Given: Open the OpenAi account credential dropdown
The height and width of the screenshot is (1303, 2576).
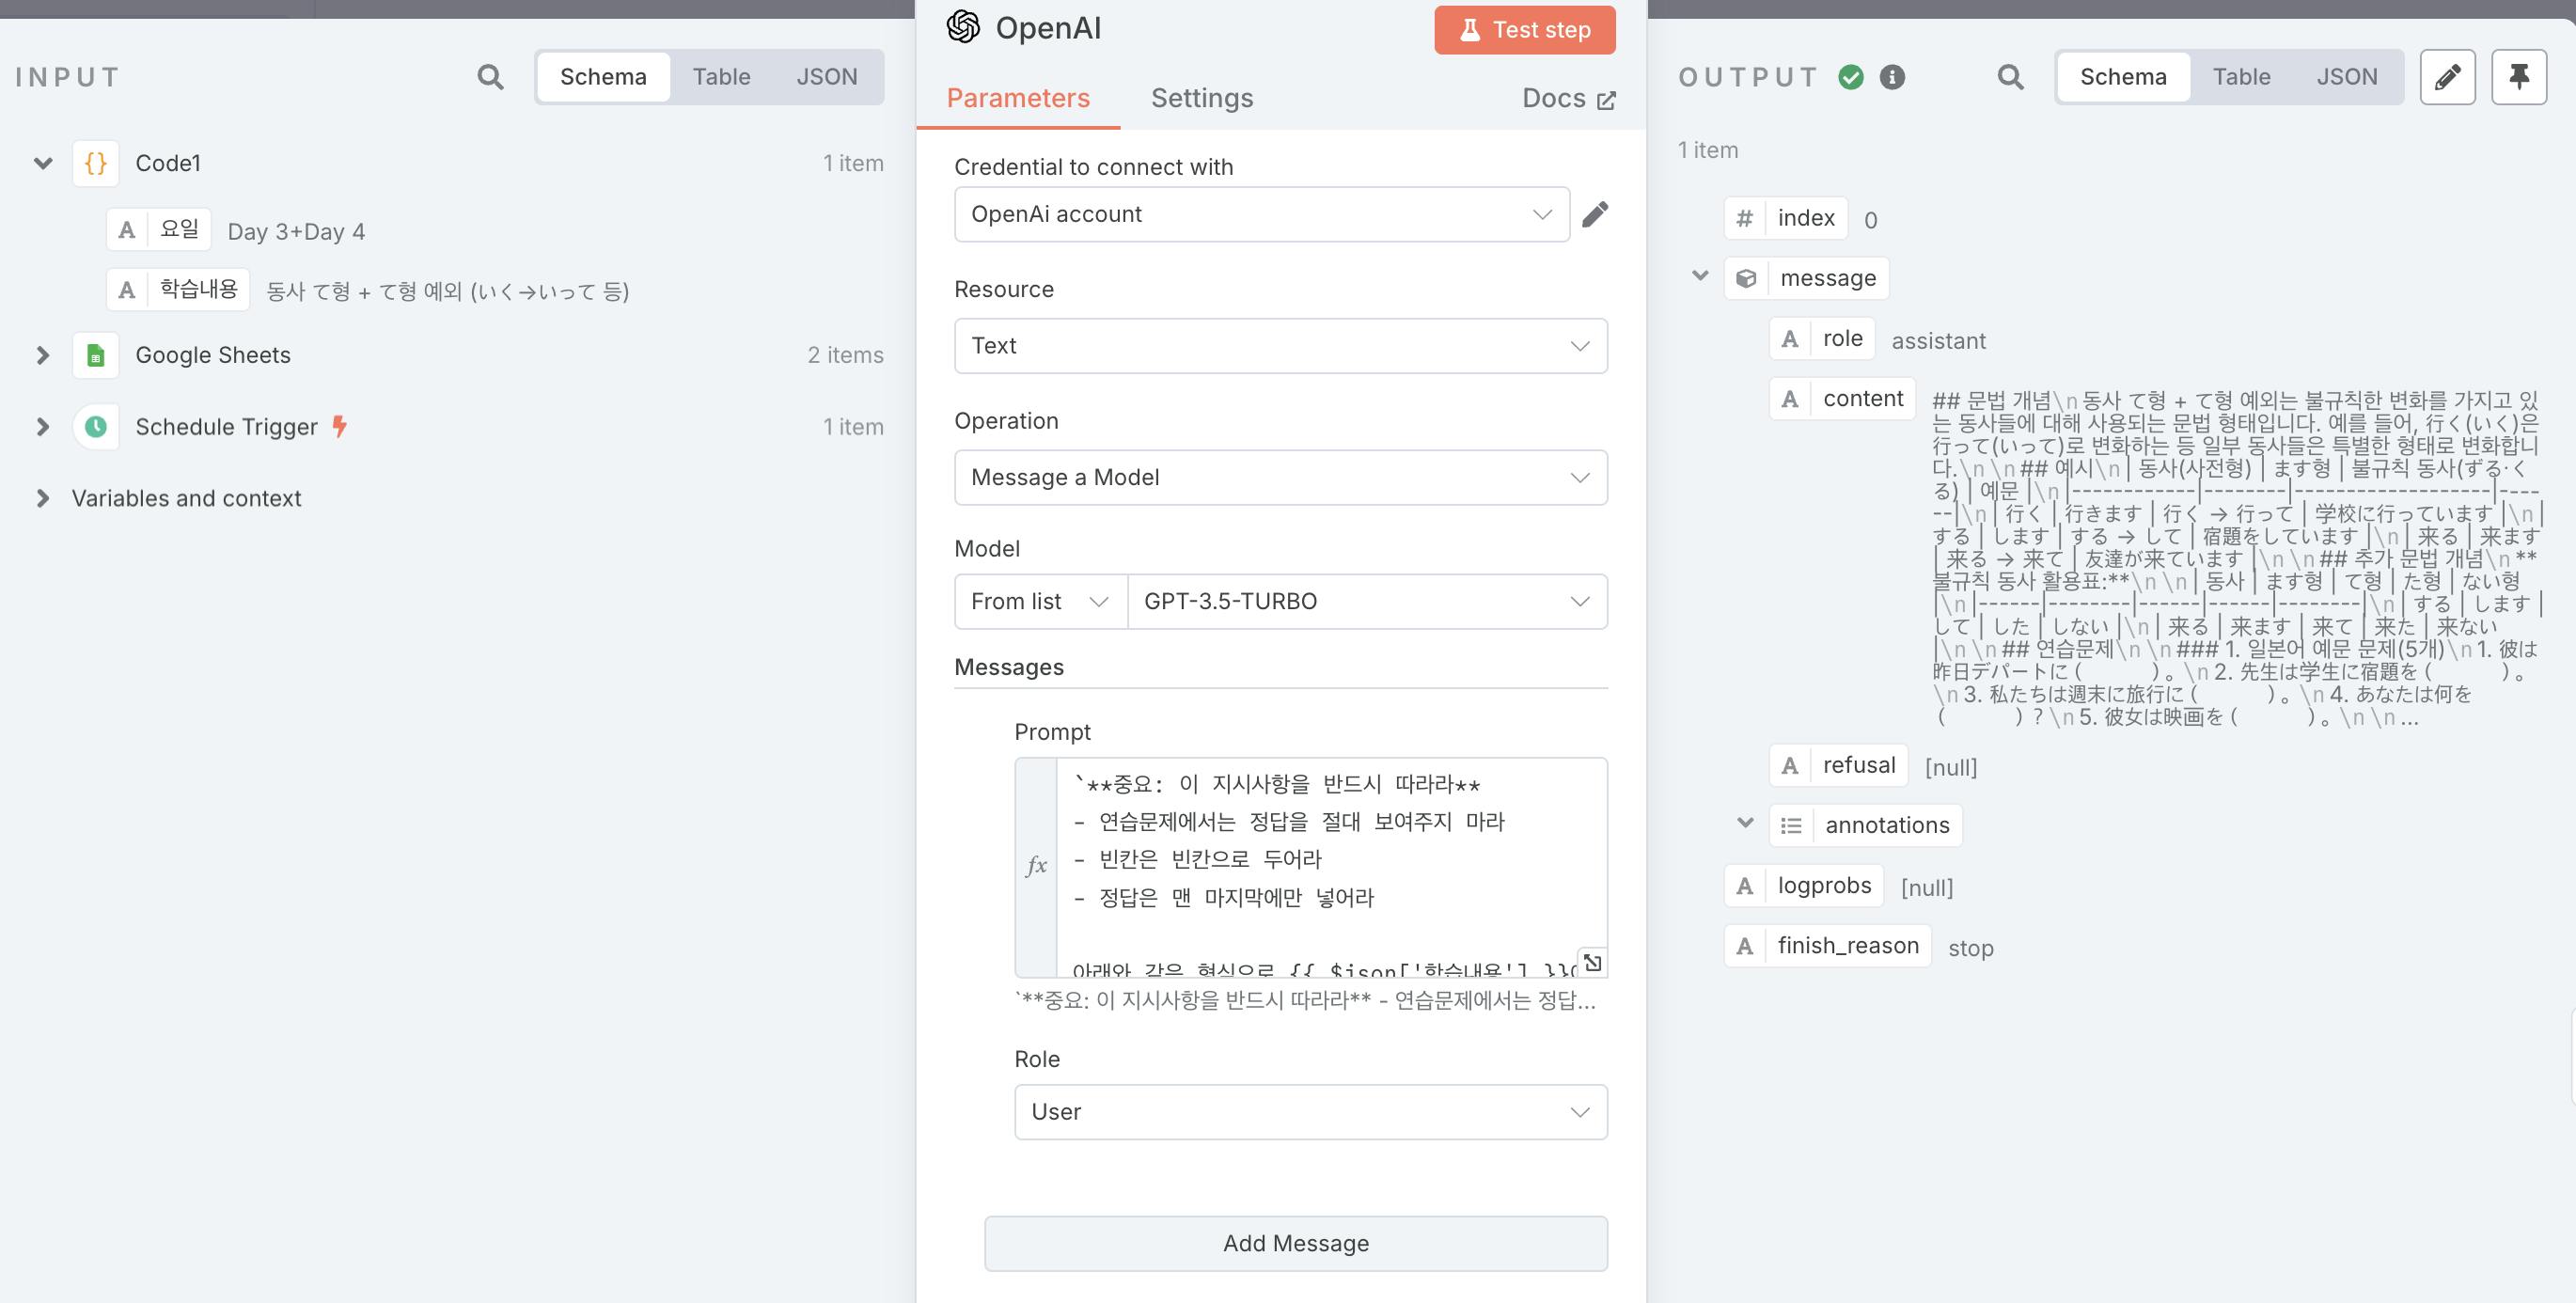Looking at the screenshot, I should 1262,214.
